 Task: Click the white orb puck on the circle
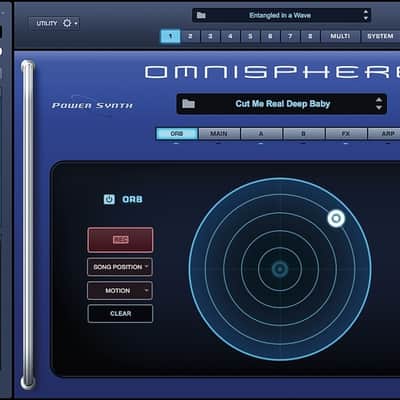click(x=336, y=218)
